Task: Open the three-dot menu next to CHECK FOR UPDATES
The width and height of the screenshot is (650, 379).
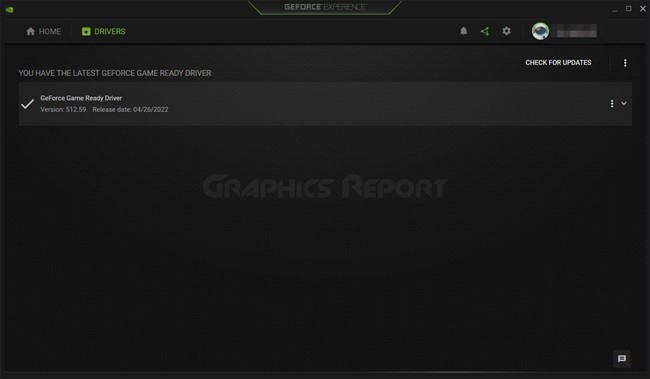Action: click(x=625, y=63)
